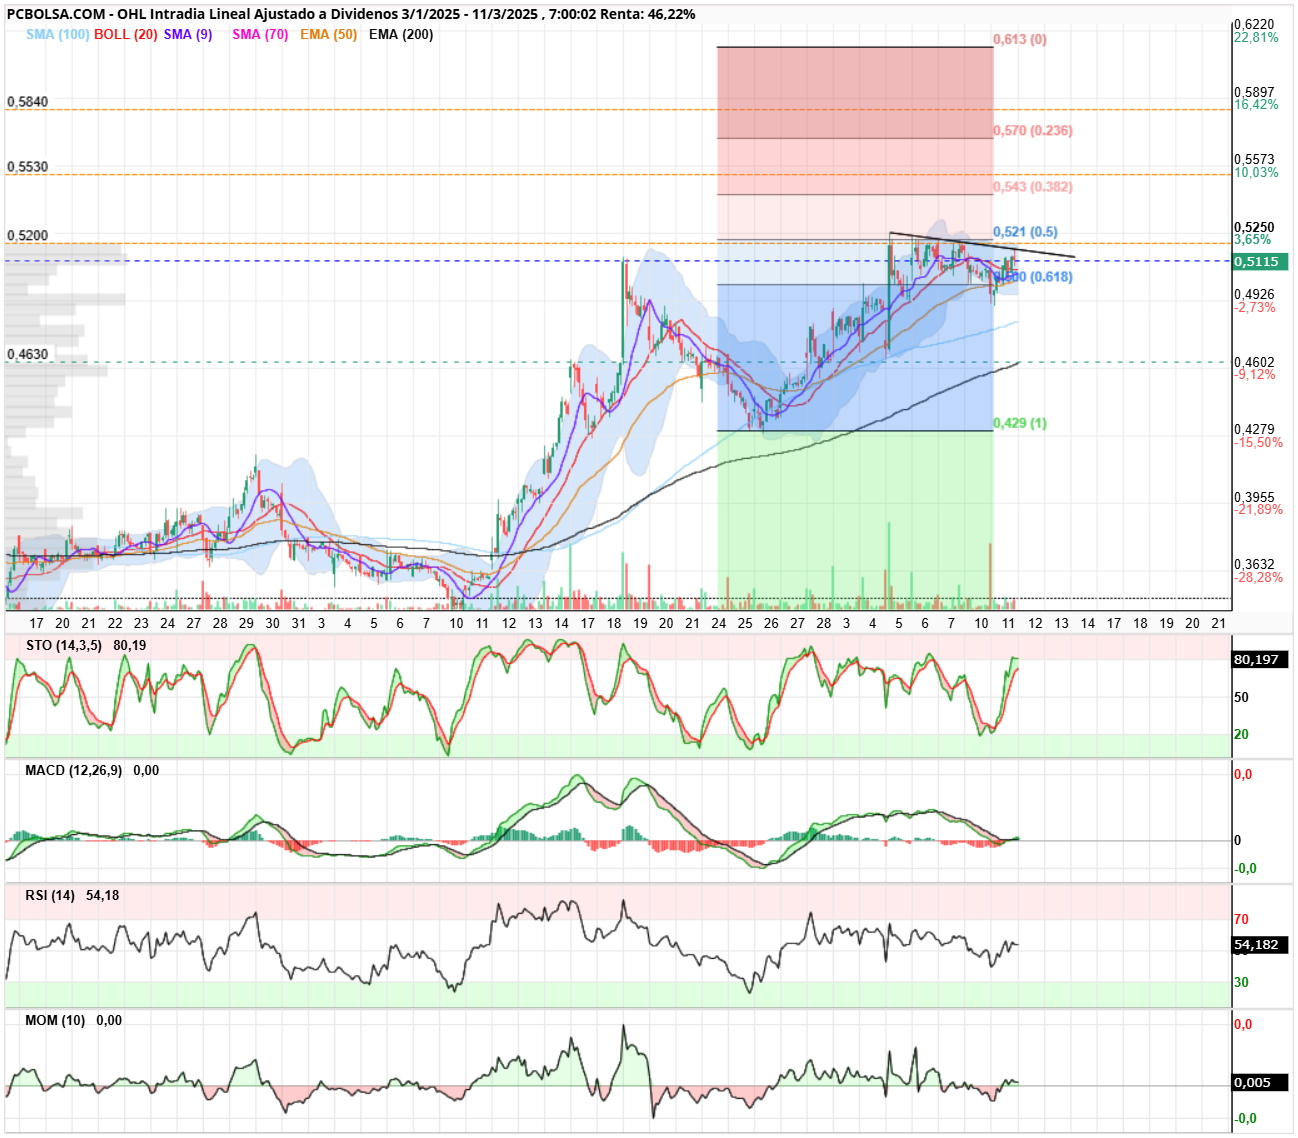Select the Fibonacci 0,613 (0) level label
Image resolution: width=1298 pixels, height=1138 pixels.
pyautogui.click(x=1020, y=39)
